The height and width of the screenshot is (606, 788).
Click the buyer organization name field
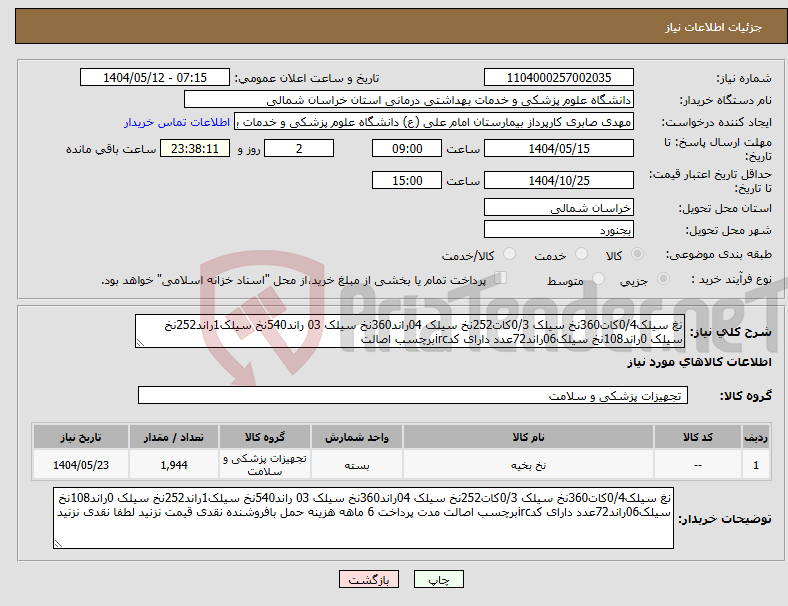409,99
